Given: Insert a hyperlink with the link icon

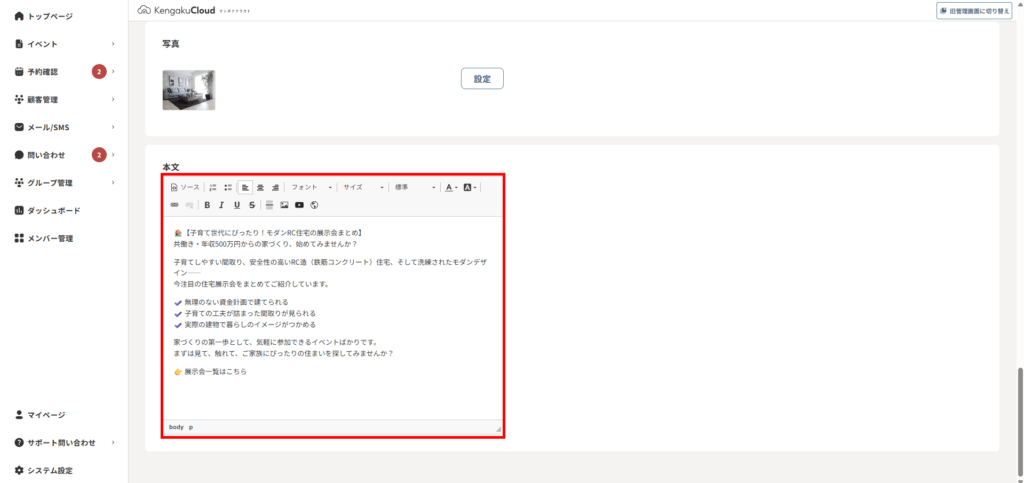Looking at the screenshot, I should click(x=175, y=205).
